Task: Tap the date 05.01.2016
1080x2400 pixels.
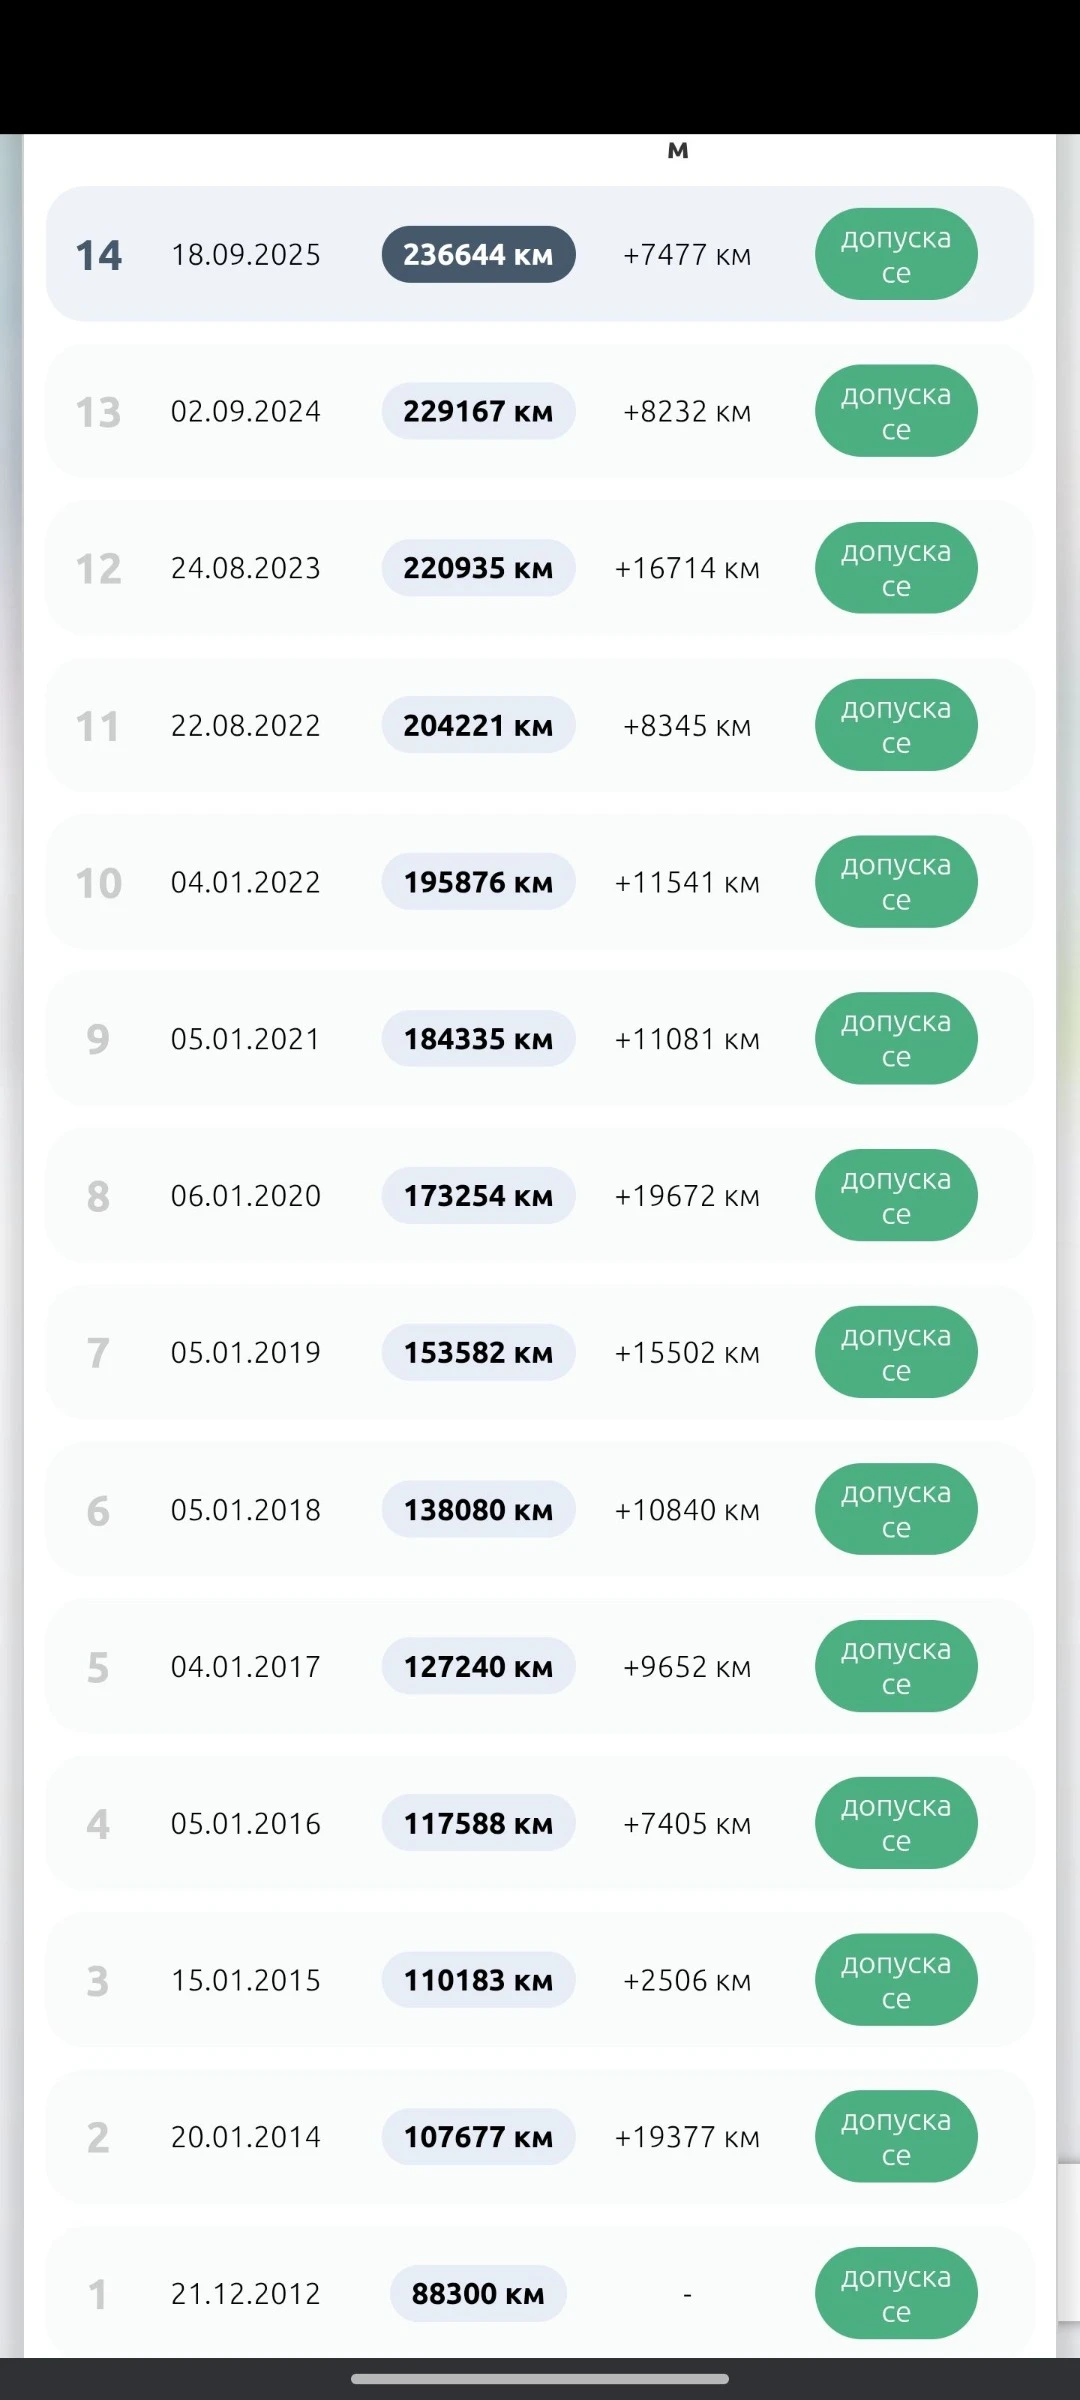Action: [x=246, y=1823]
